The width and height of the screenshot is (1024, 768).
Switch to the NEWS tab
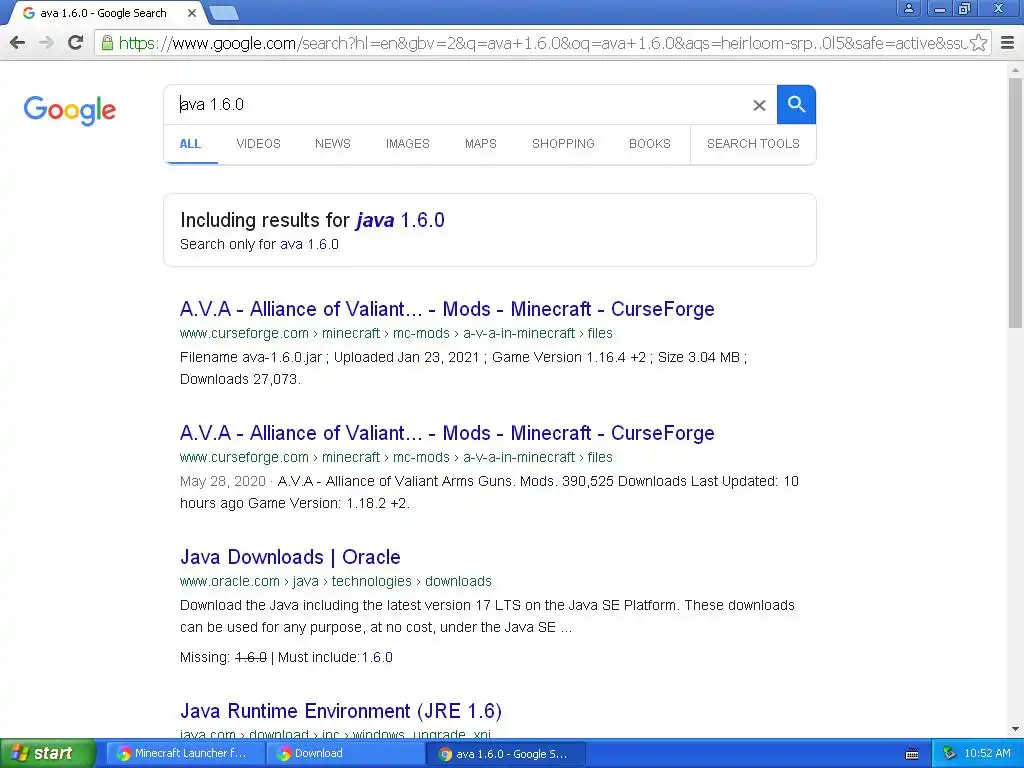click(333, 144)
